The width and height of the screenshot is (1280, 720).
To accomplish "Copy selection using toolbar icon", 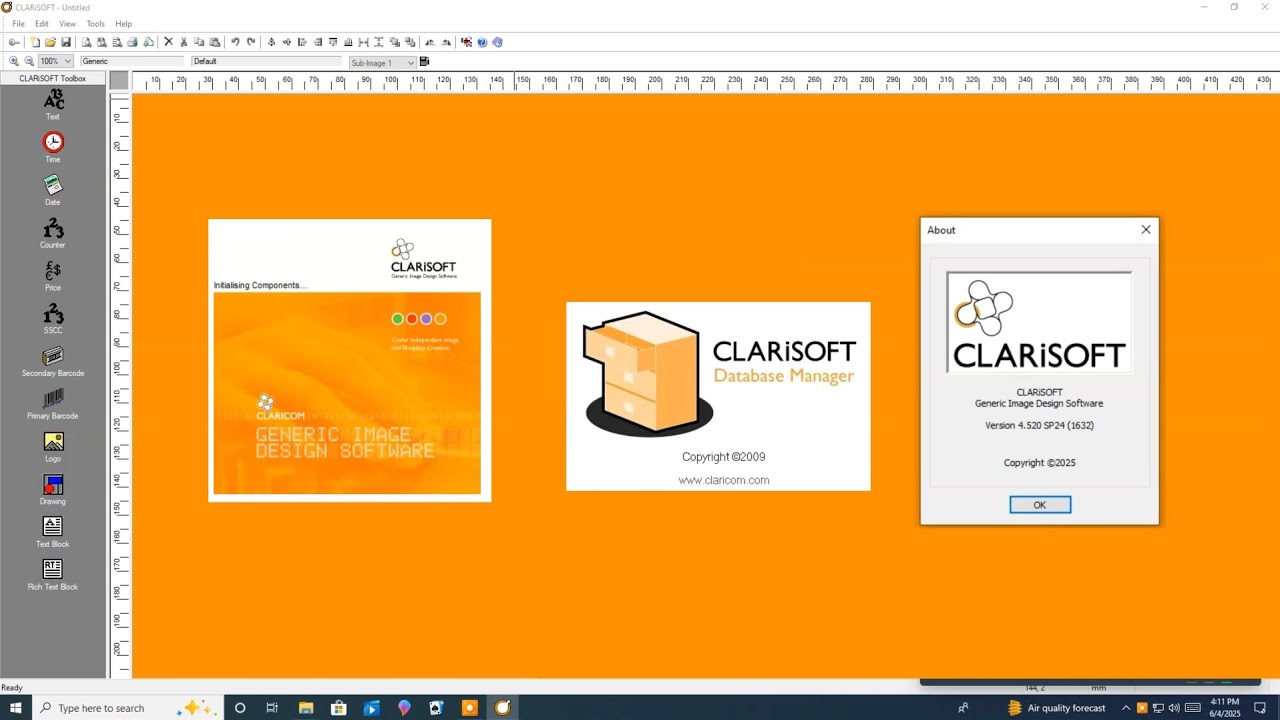I will click(x=199, y=42).
